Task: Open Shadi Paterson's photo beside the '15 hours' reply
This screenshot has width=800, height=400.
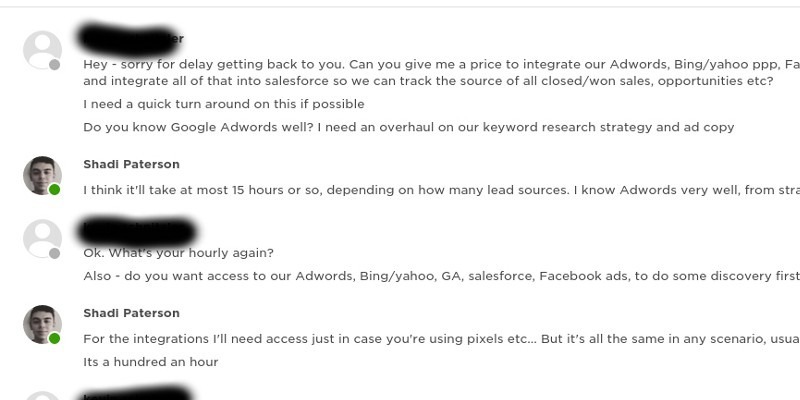Action: (42, 175)
